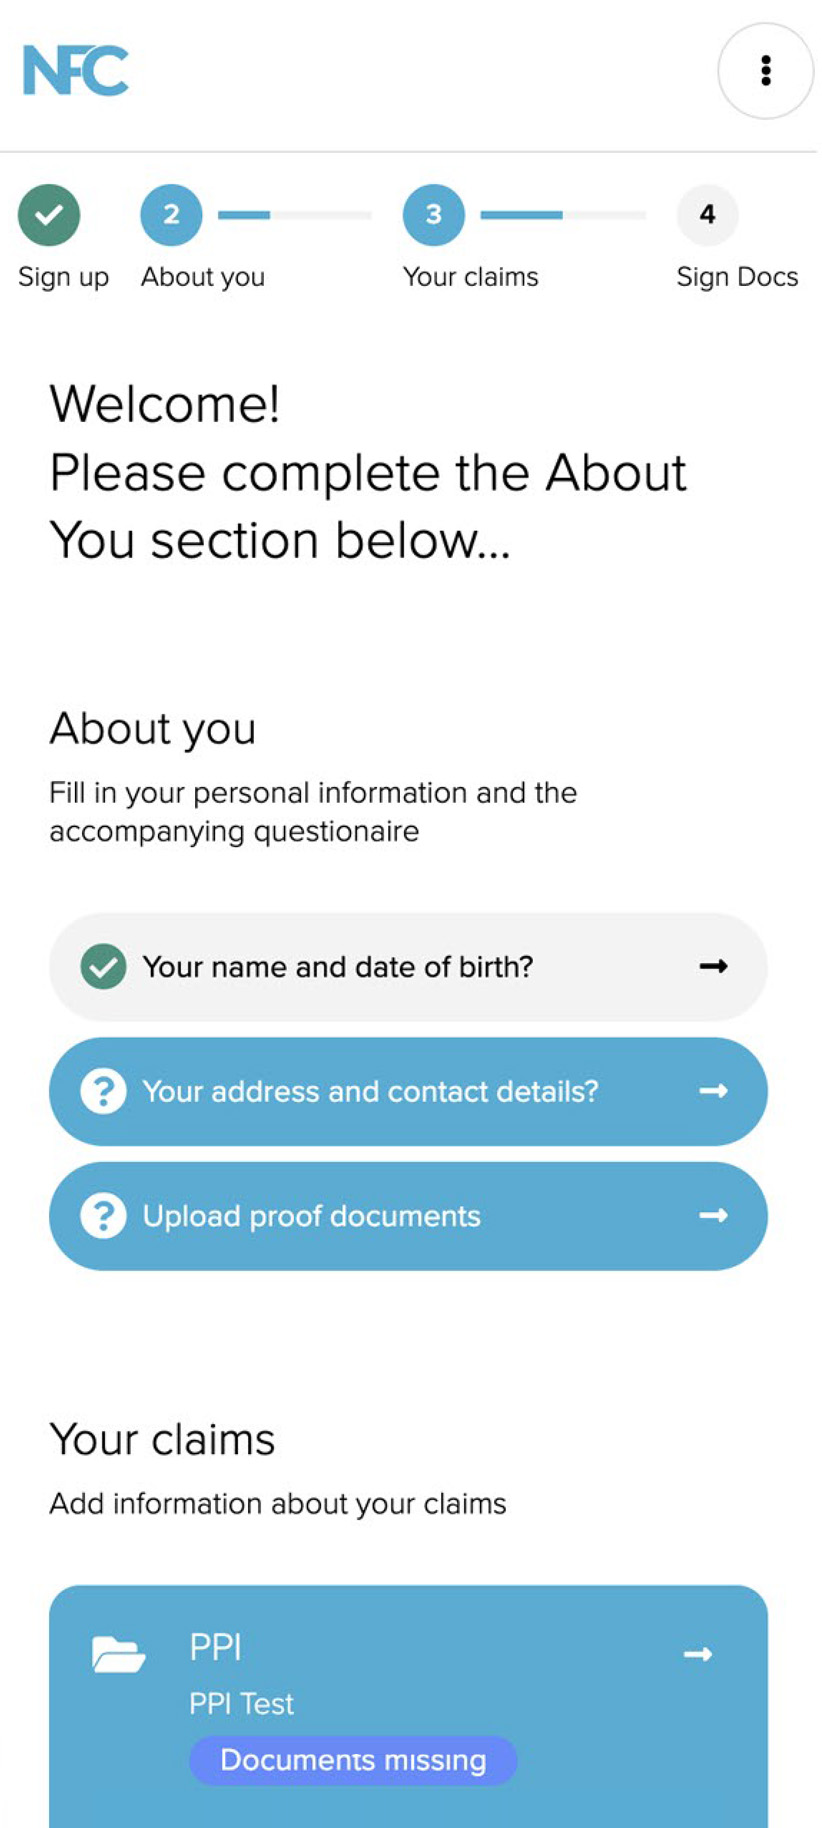Click question mark icon beside Upload proof documents
This screenshot has height=1828, width=822.
(x=103, y=1216)
